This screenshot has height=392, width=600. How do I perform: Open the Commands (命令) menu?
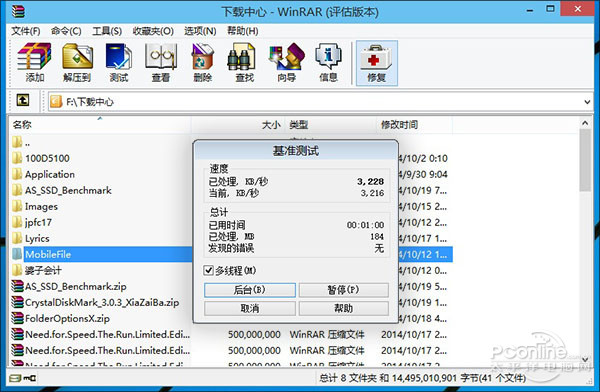pos(66,31)
